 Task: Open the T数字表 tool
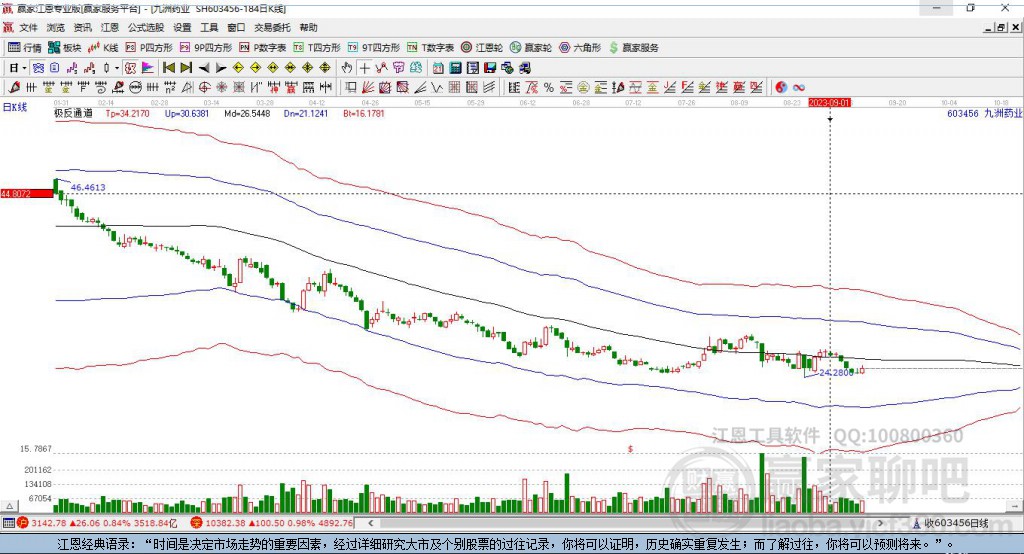[x=430, y=48]
